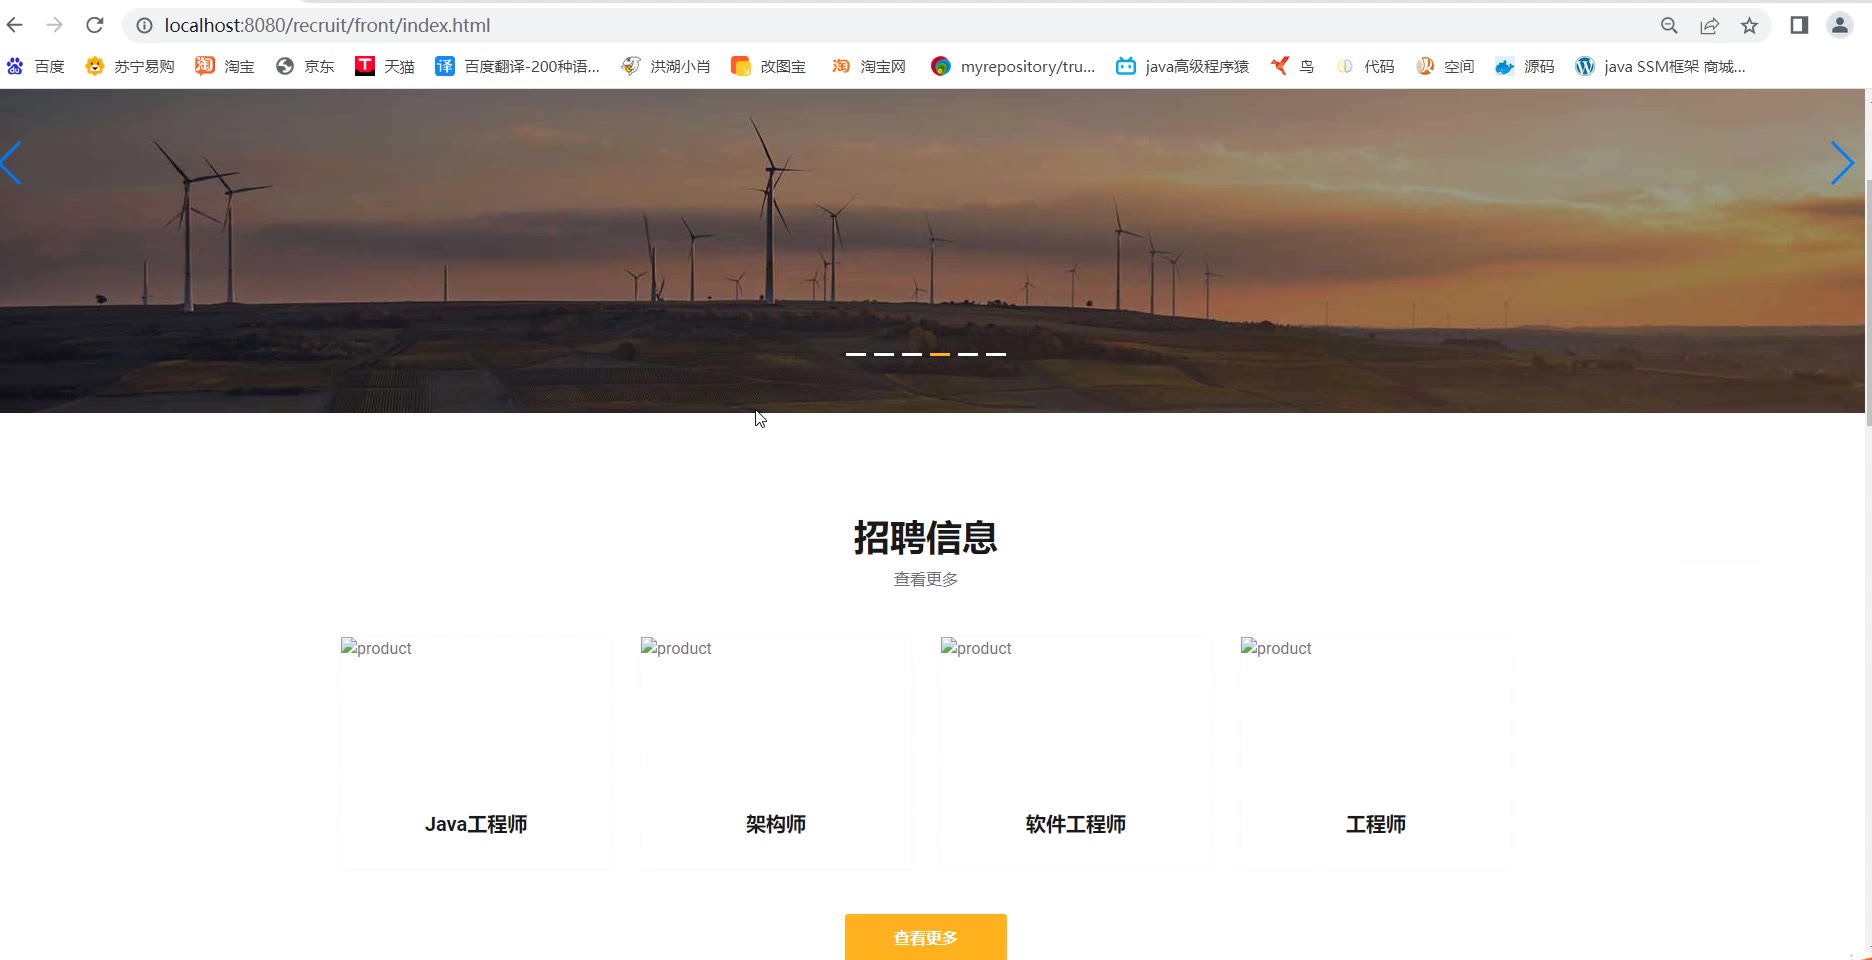
Task: Click the 软件工程师 title
Action: point(1076,824)
